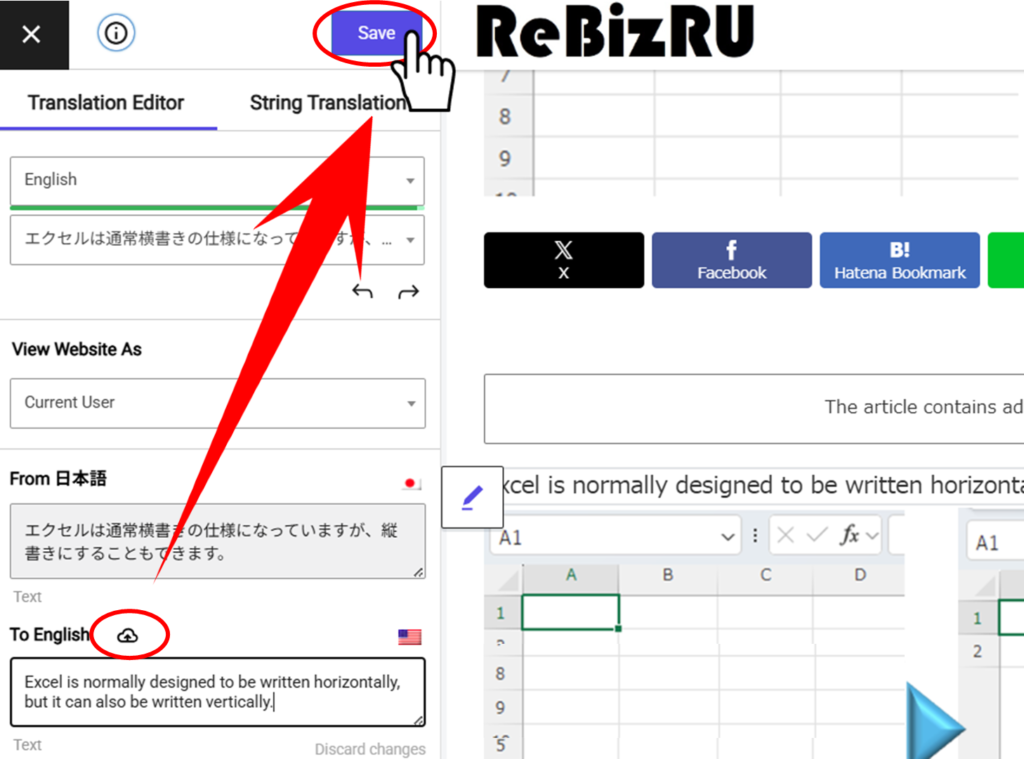Screen dimensions: 1024x759
Task: Click the English translation text field
Action: point(217,692)
